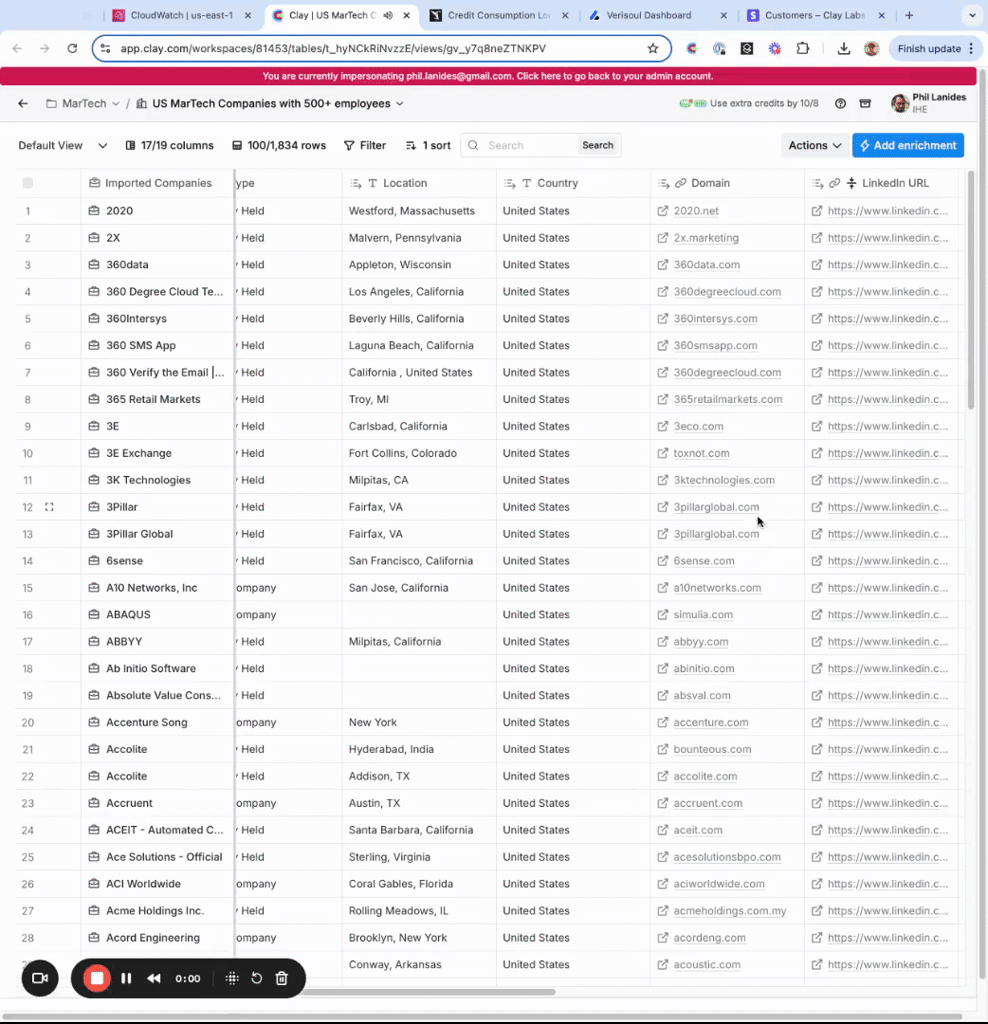Click the Add enrichment button

(907, 145)
